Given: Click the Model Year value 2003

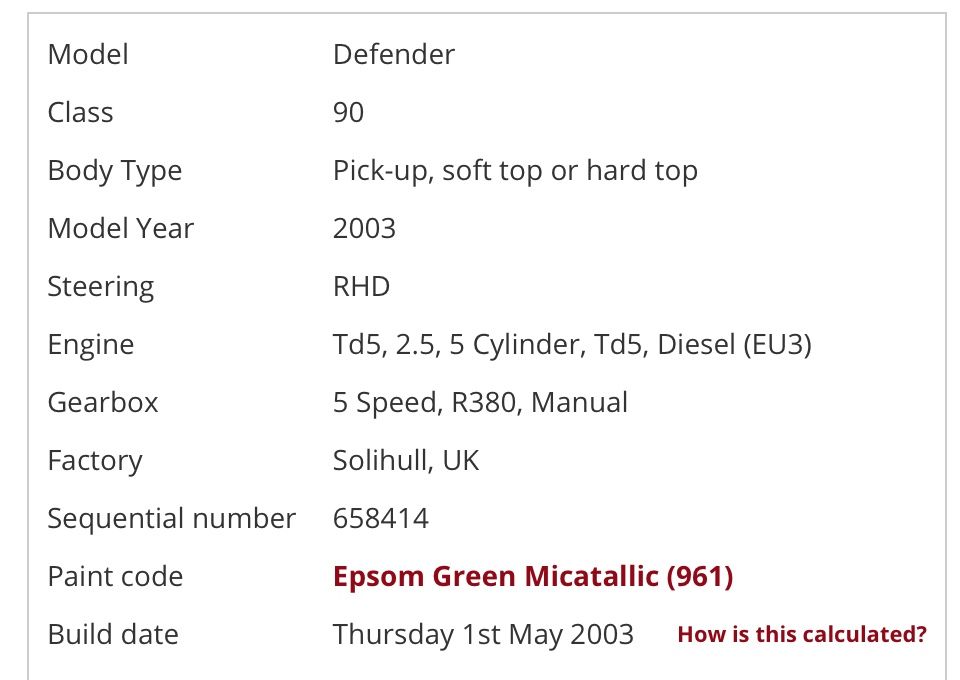Looking at the screenshot, I should point(364,228).
